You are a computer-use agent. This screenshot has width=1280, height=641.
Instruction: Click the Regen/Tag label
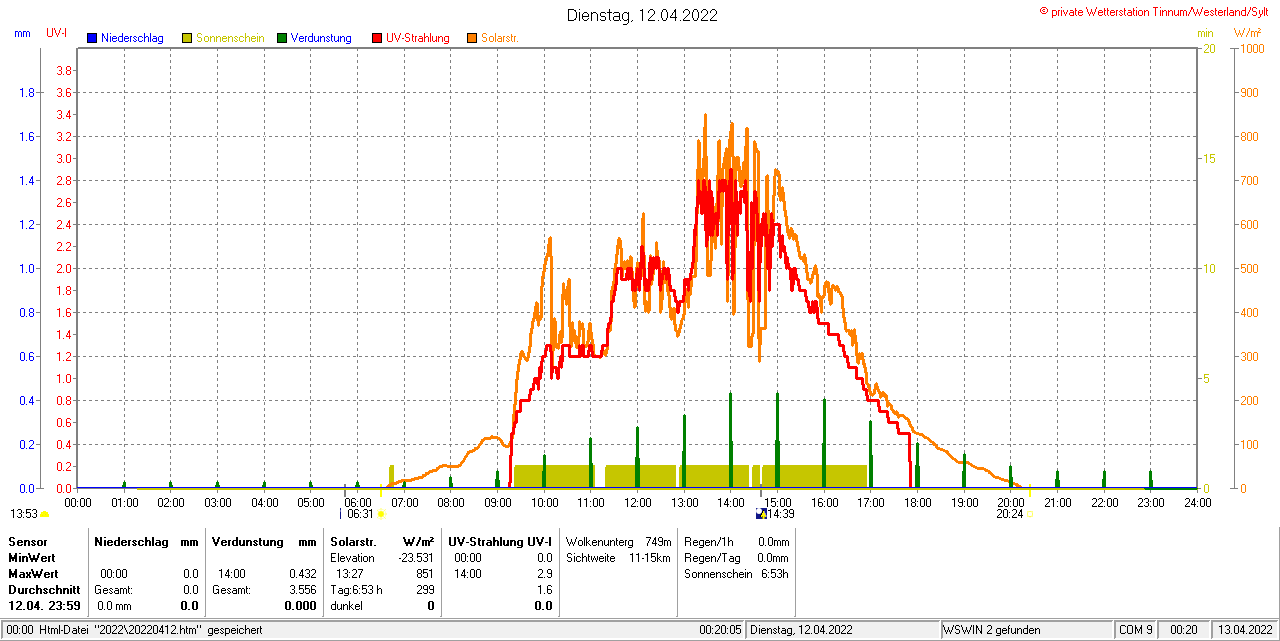coord(710,557)
